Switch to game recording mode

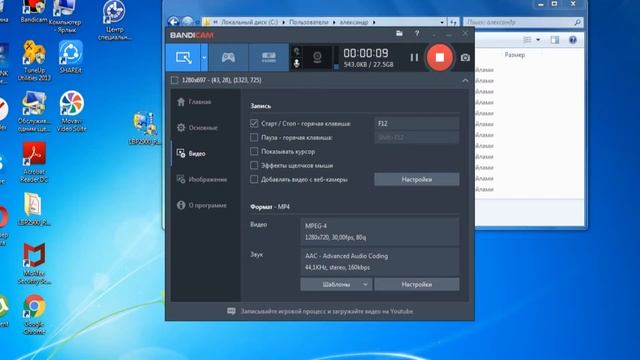[x=228, y=58]
